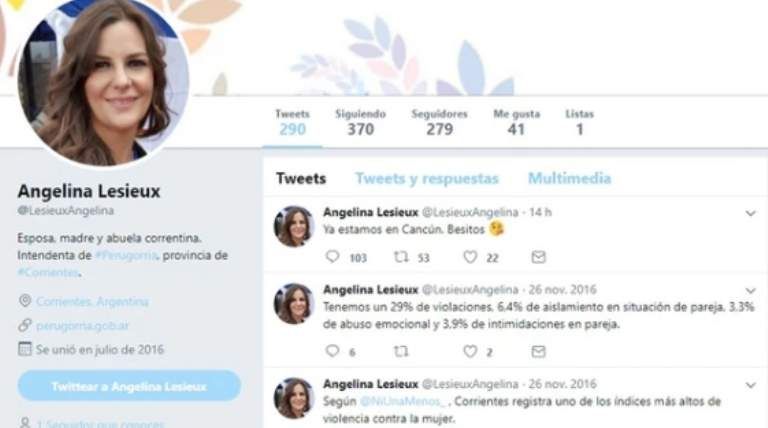Open the Multimedia tab
768x428 pixels.
[x=570, y=178]
